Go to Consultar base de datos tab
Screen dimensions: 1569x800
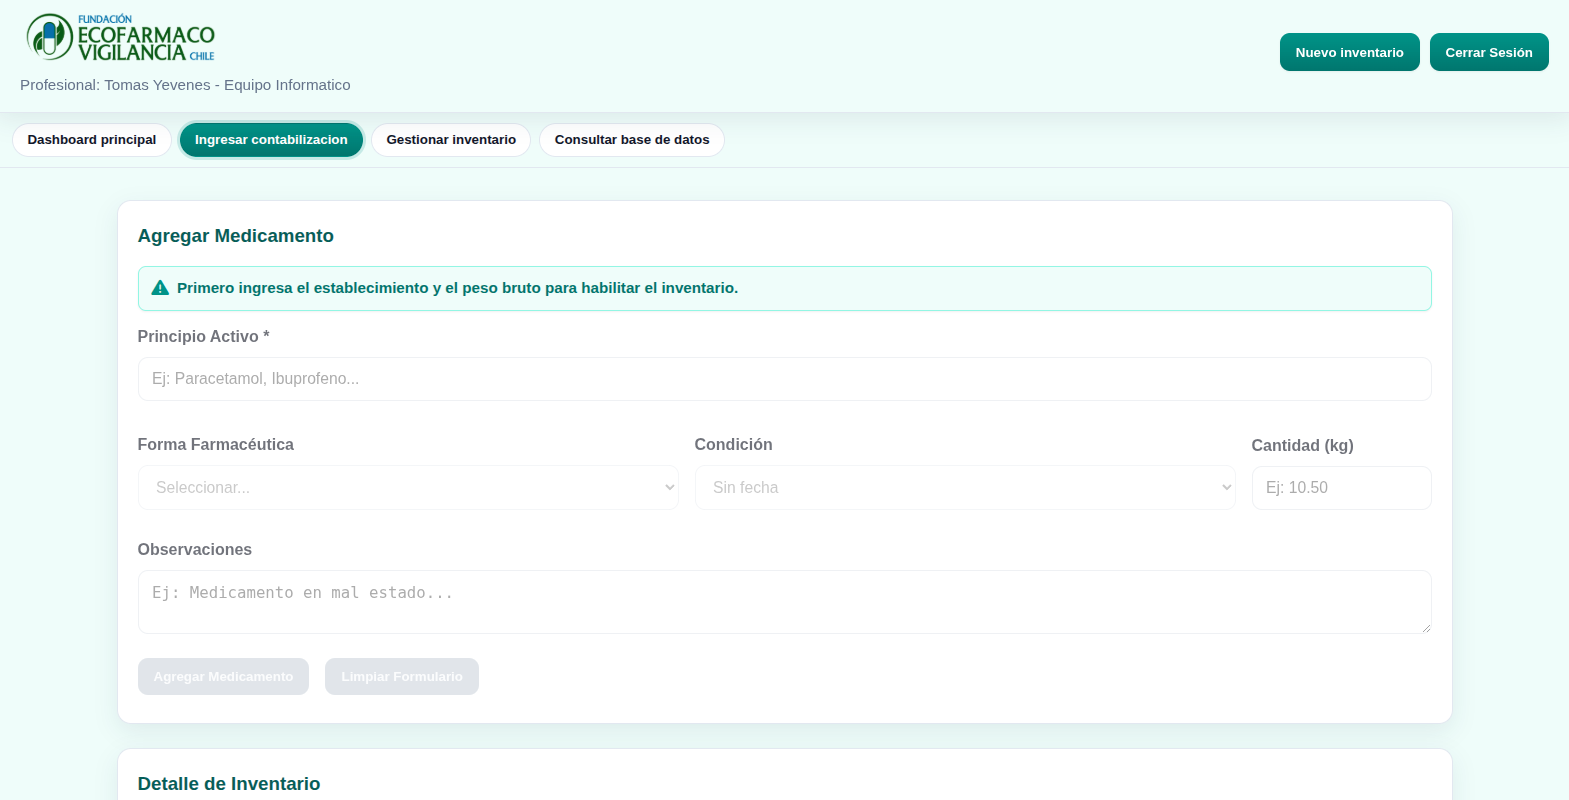click(632, 140)
